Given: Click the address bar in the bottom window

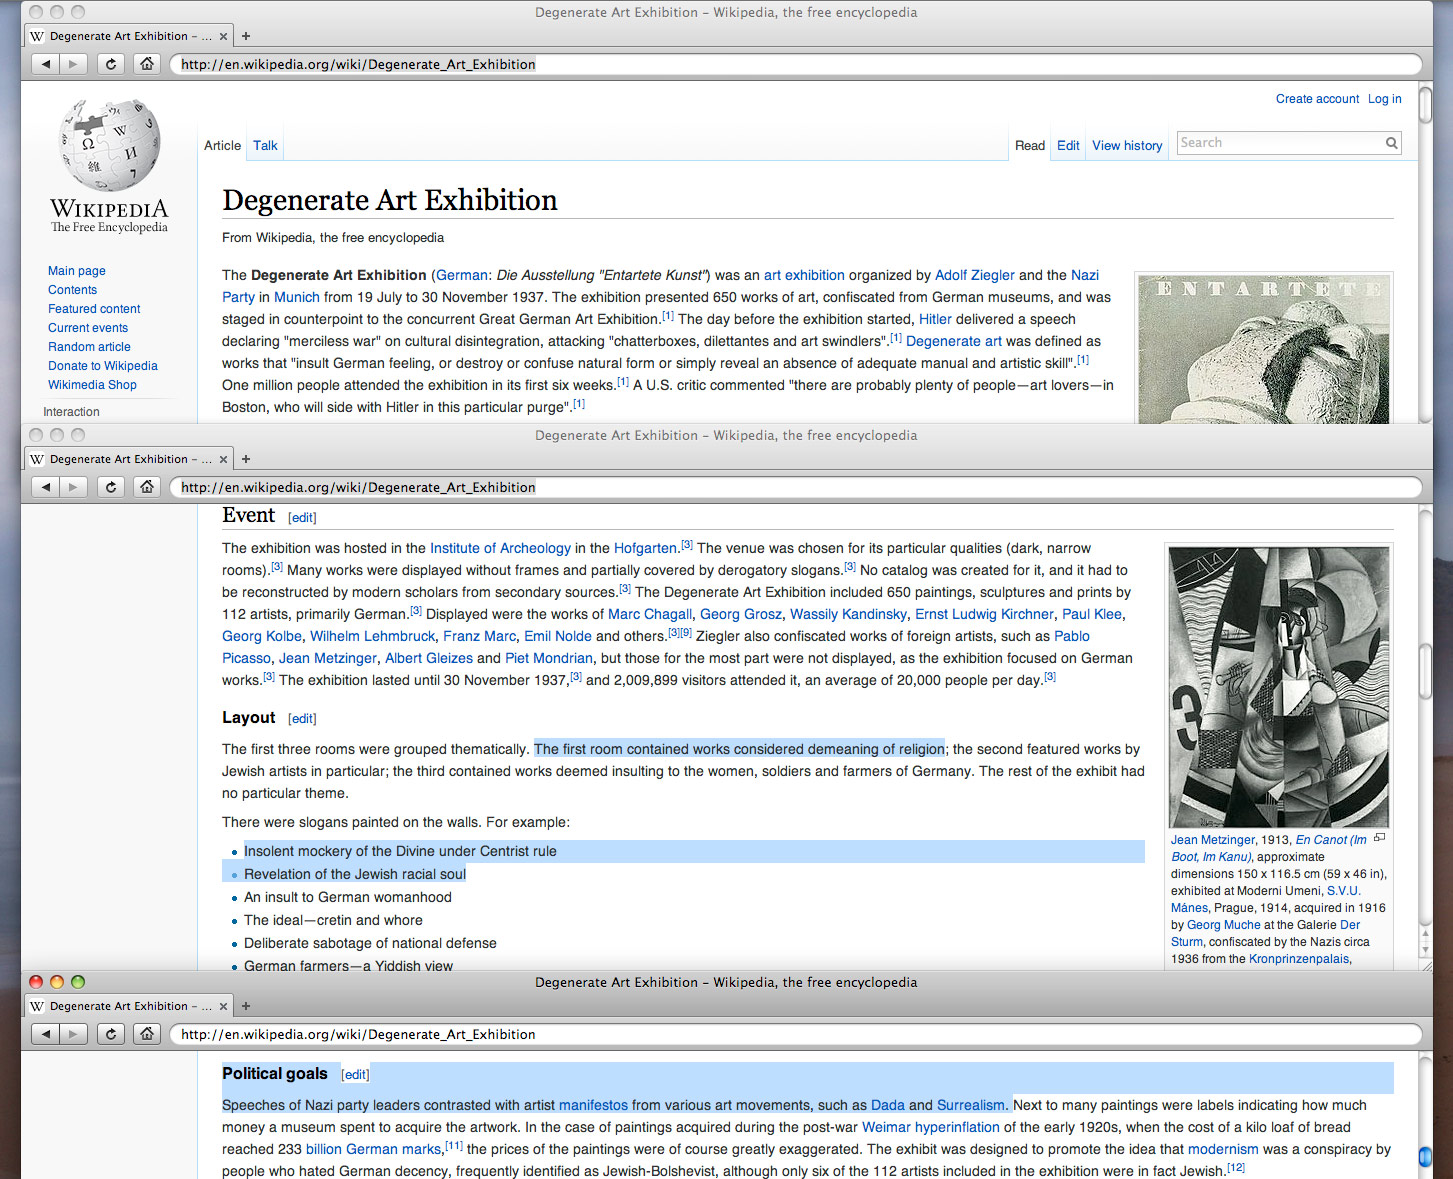Looking at the screenshot, I should coord(795,1034).
